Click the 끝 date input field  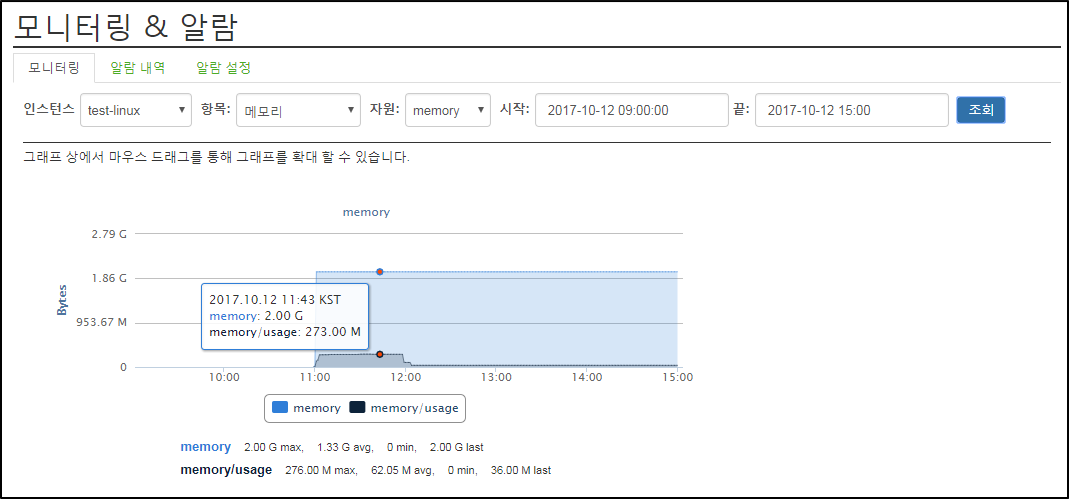[x=852, y=110]
